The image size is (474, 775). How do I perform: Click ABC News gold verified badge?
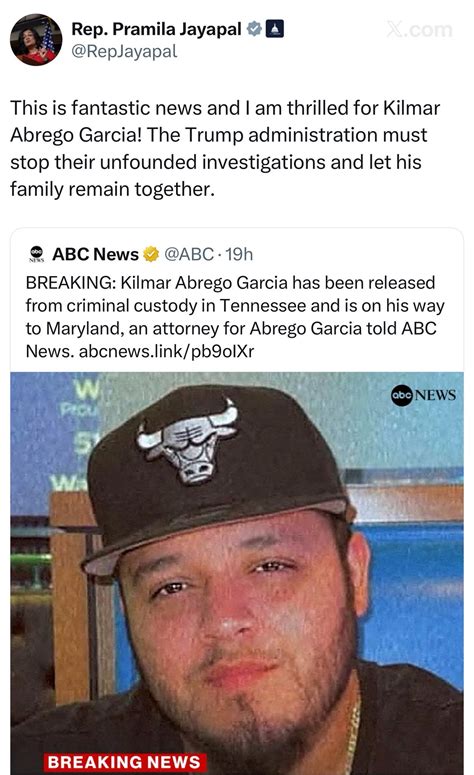[x=151, y=254]
